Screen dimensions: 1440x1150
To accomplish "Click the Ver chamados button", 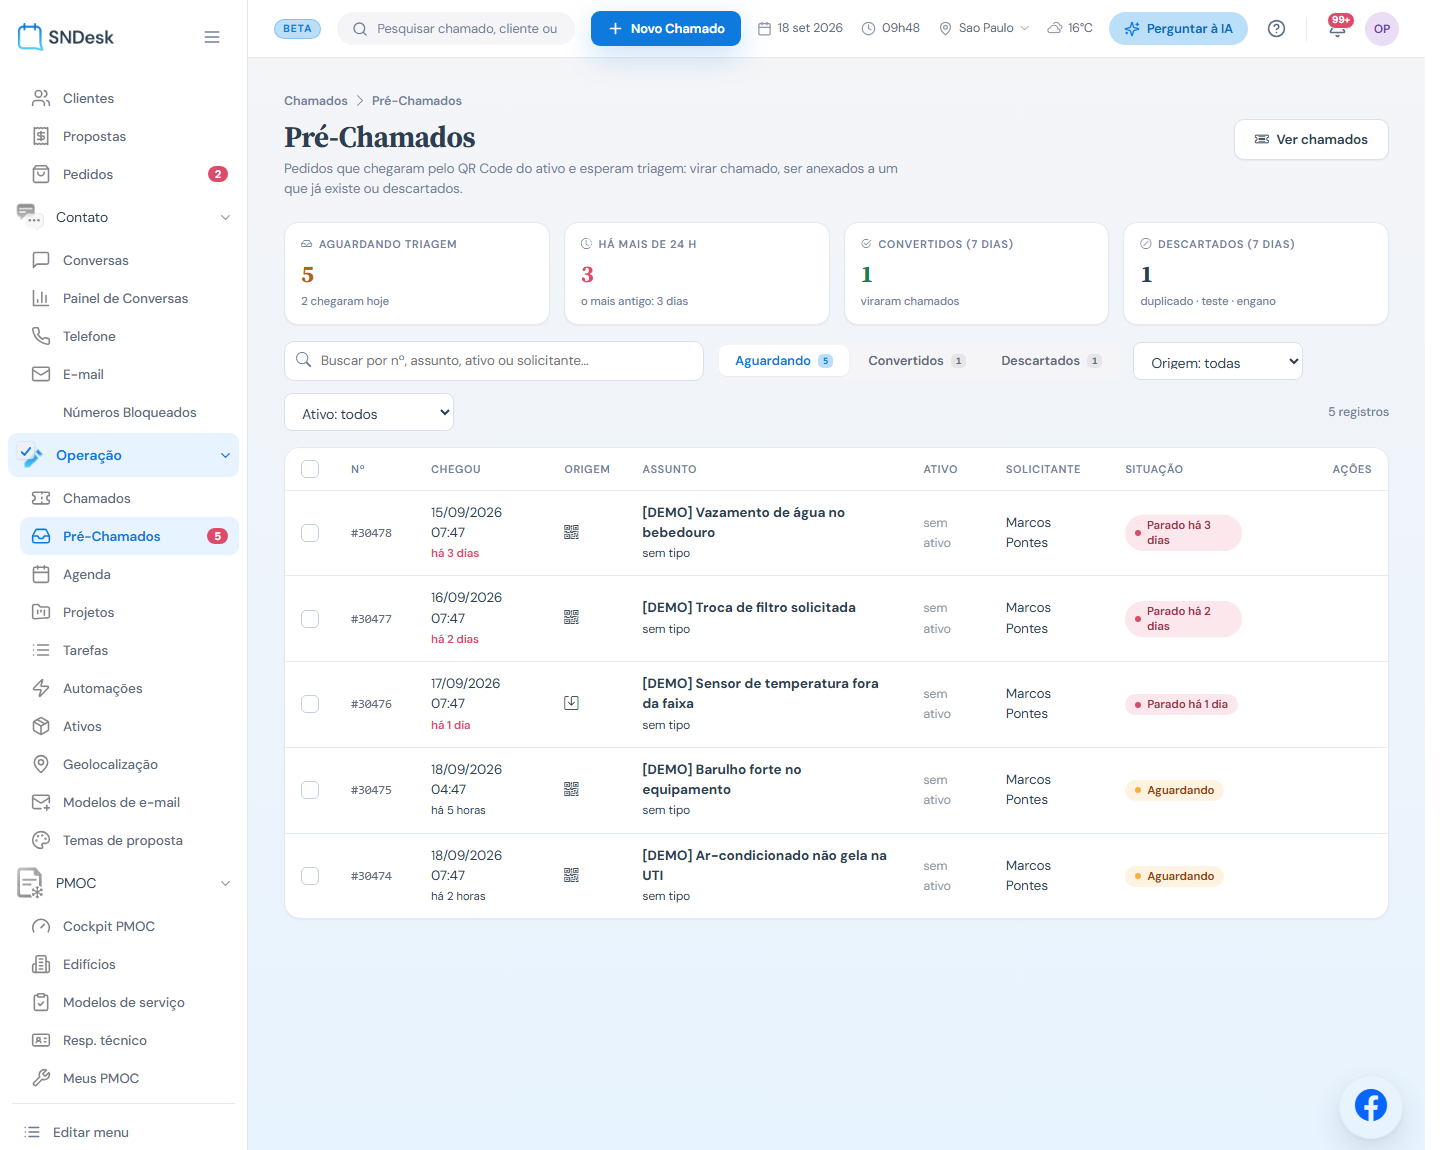I will [x=1311, y=139].
